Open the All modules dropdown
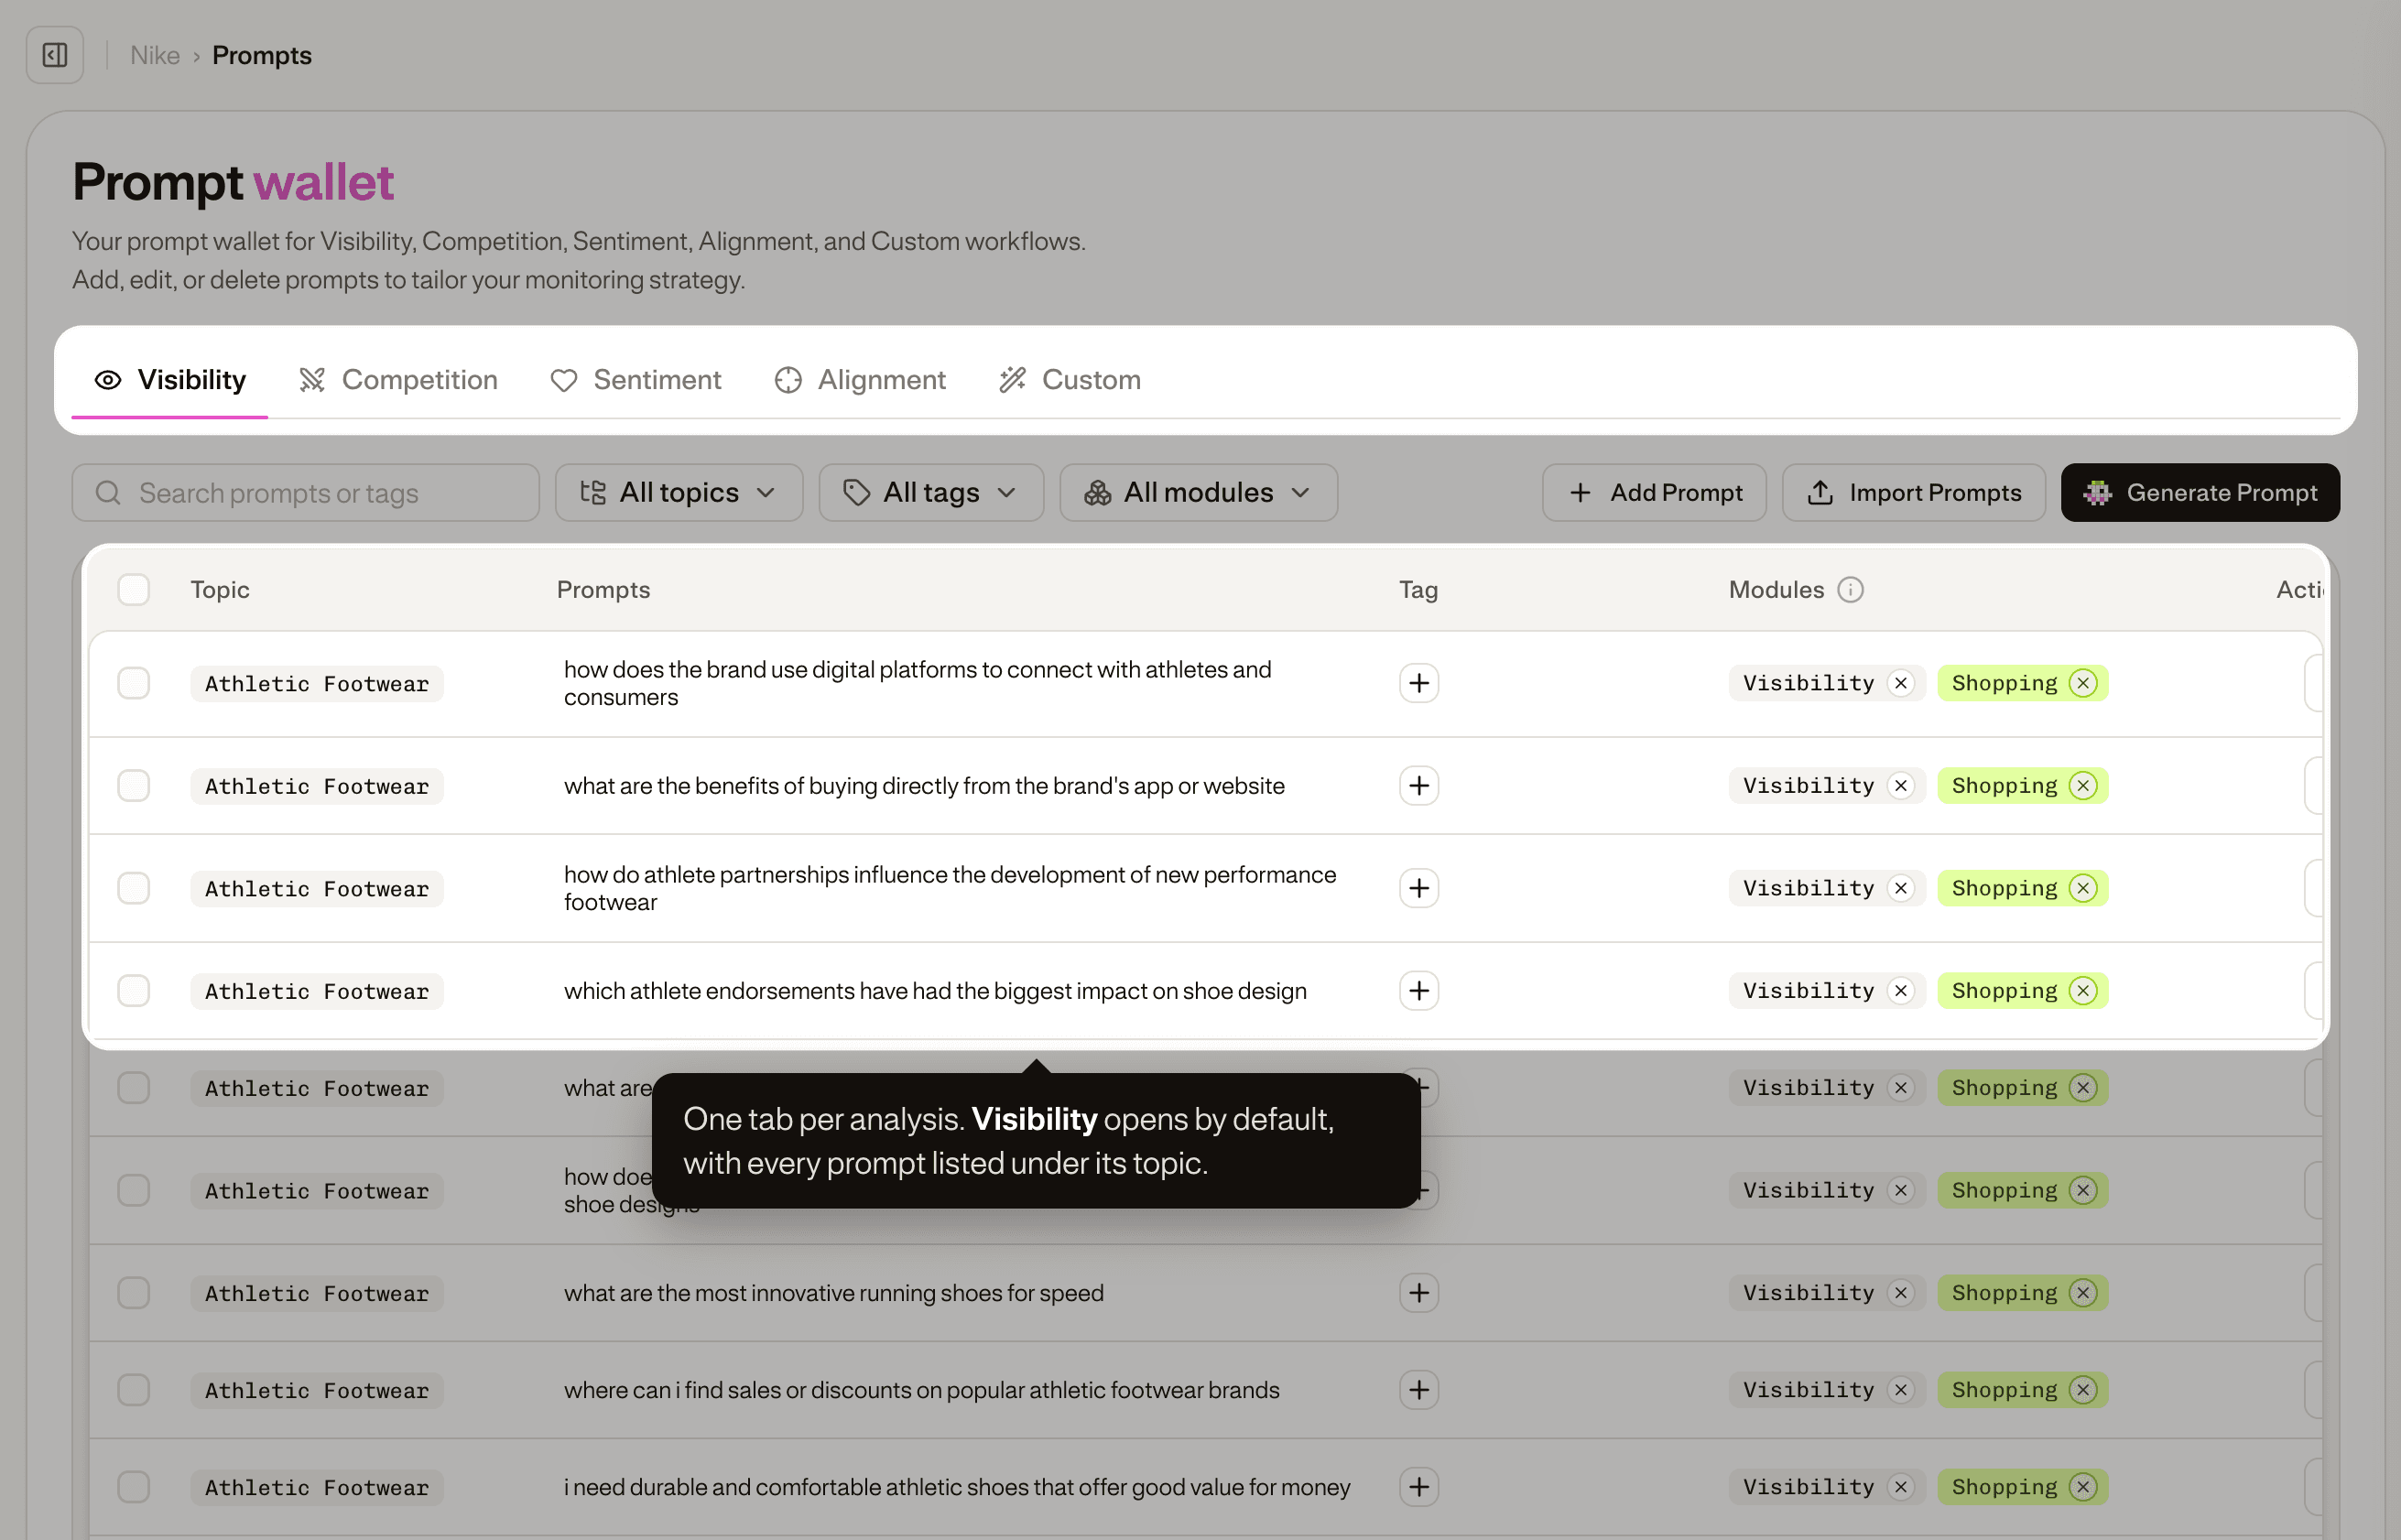 click(x=1198, y=492)
